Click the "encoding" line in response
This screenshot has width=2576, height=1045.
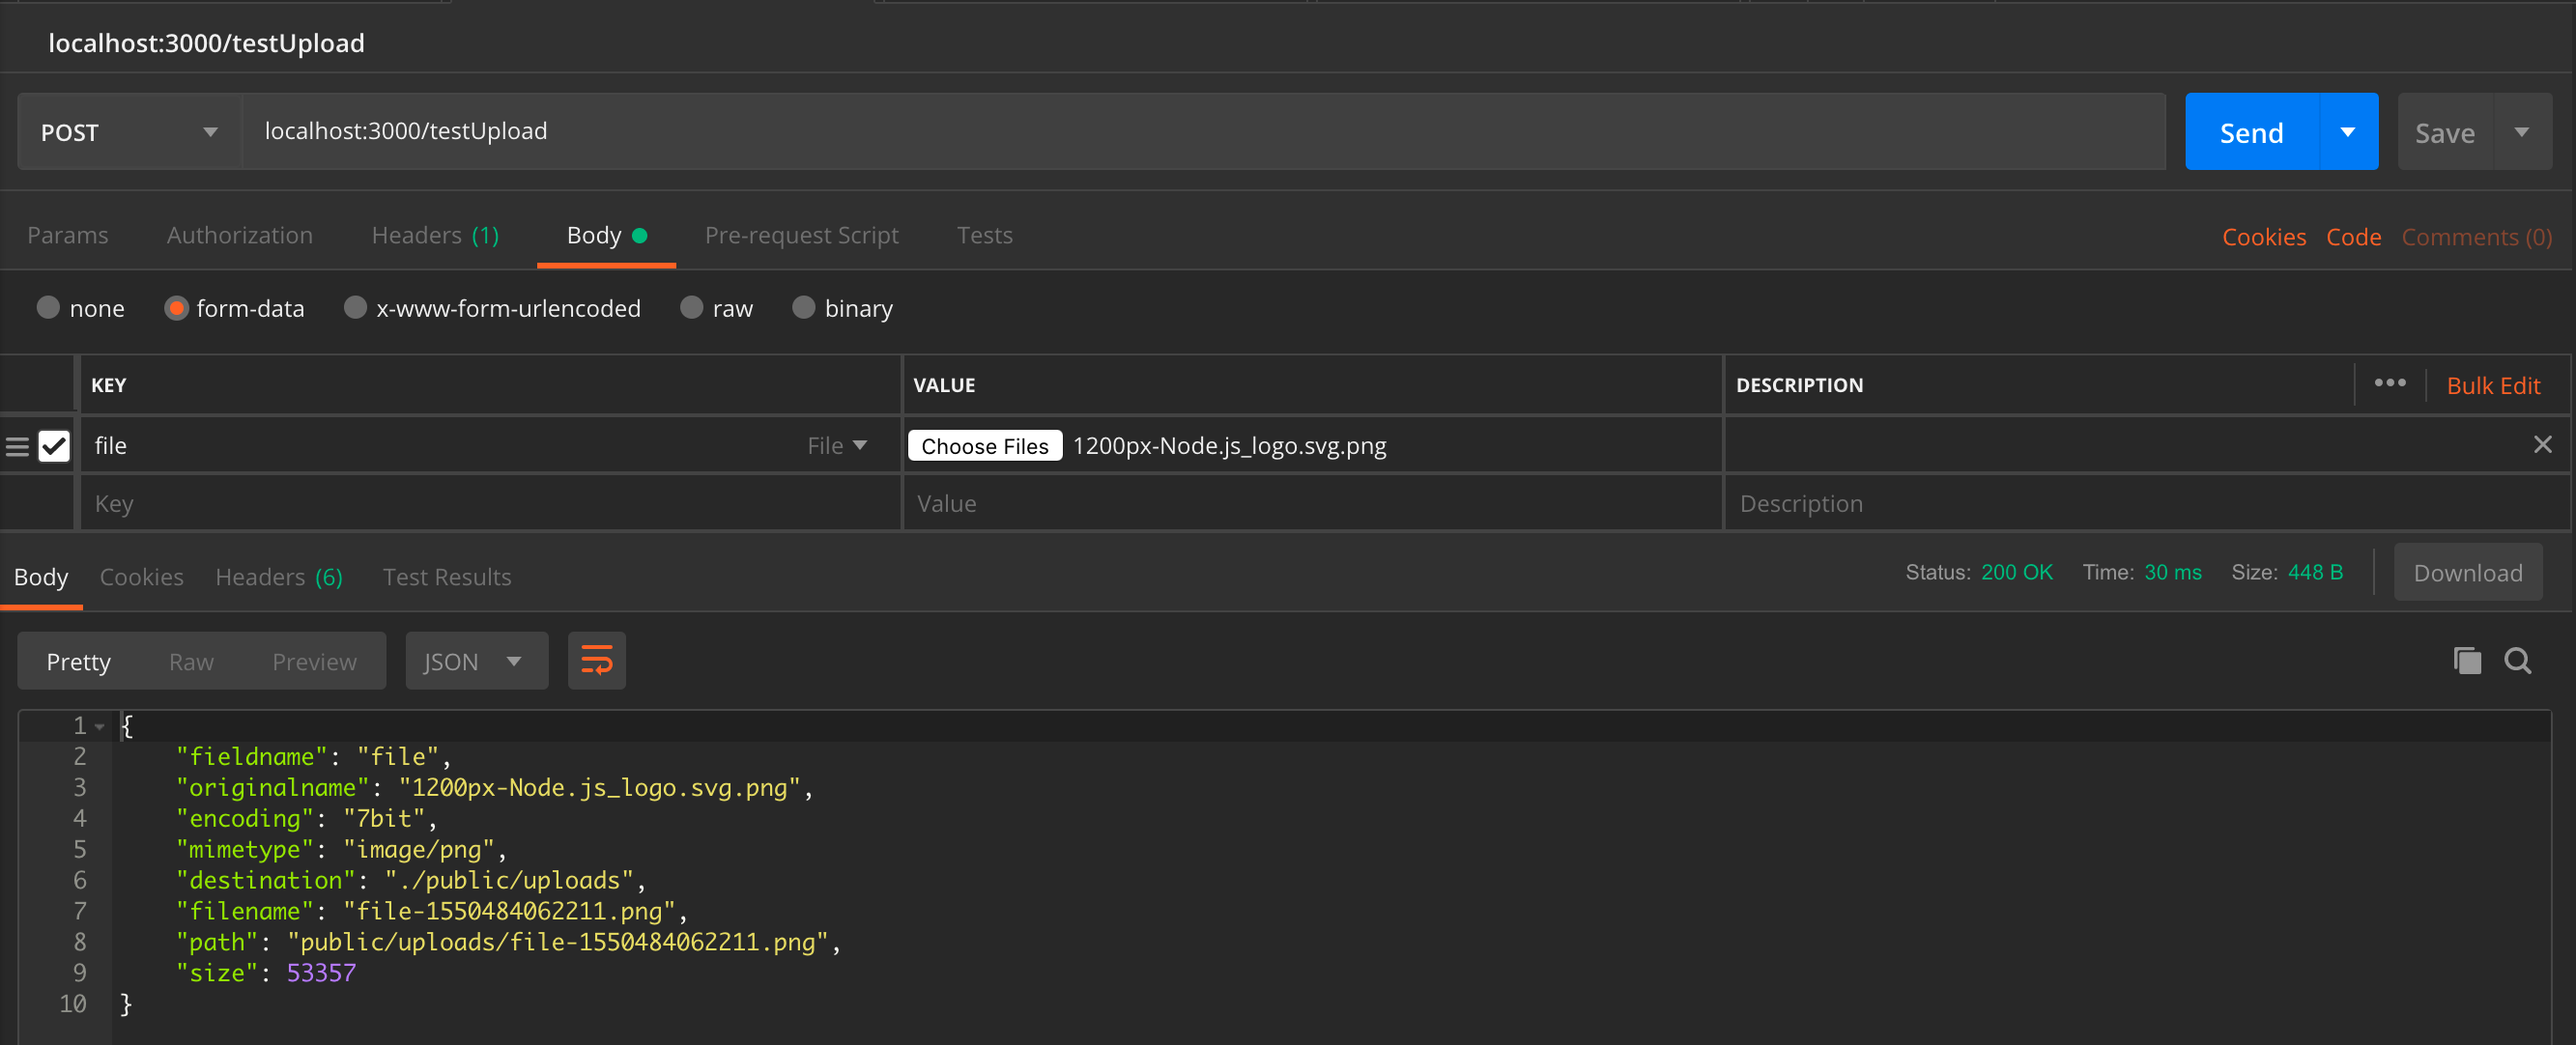(x=307, y=818)
